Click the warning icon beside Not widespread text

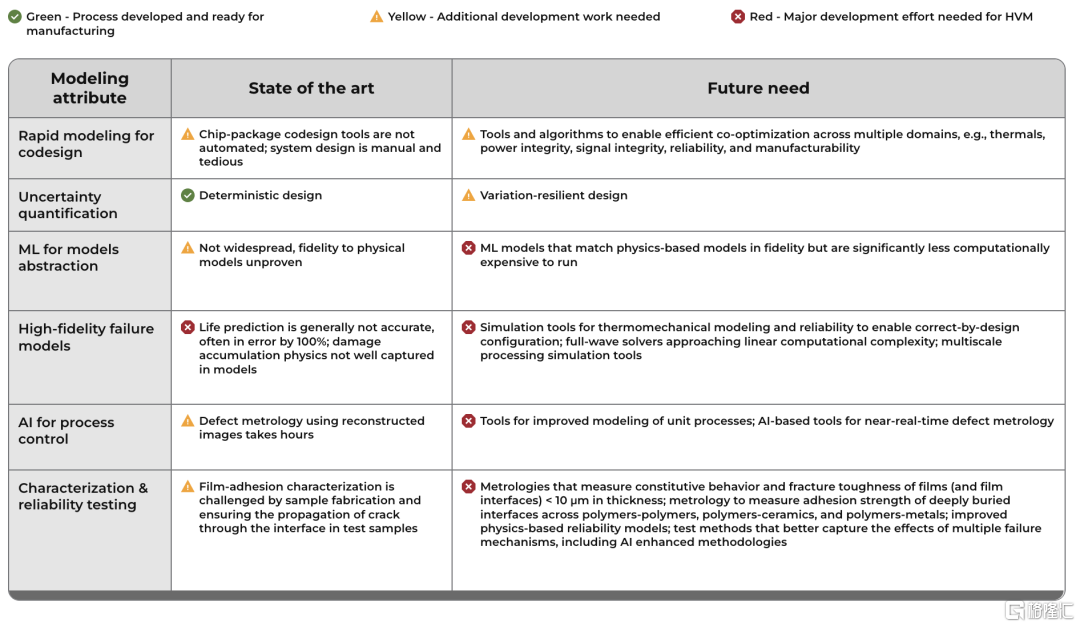pyautogui.click(x=187, y=248)
